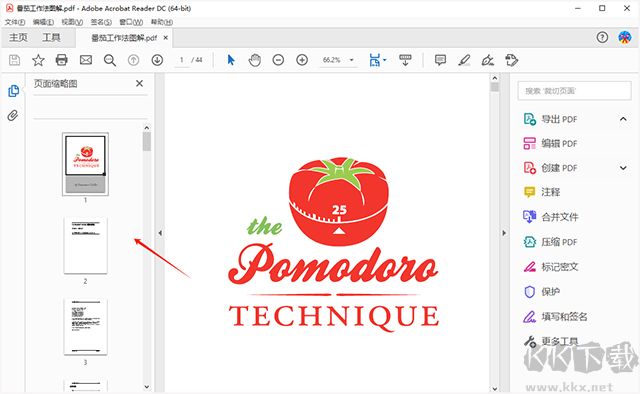Send file by email envelope icon
640x394 pixels.
86,60
